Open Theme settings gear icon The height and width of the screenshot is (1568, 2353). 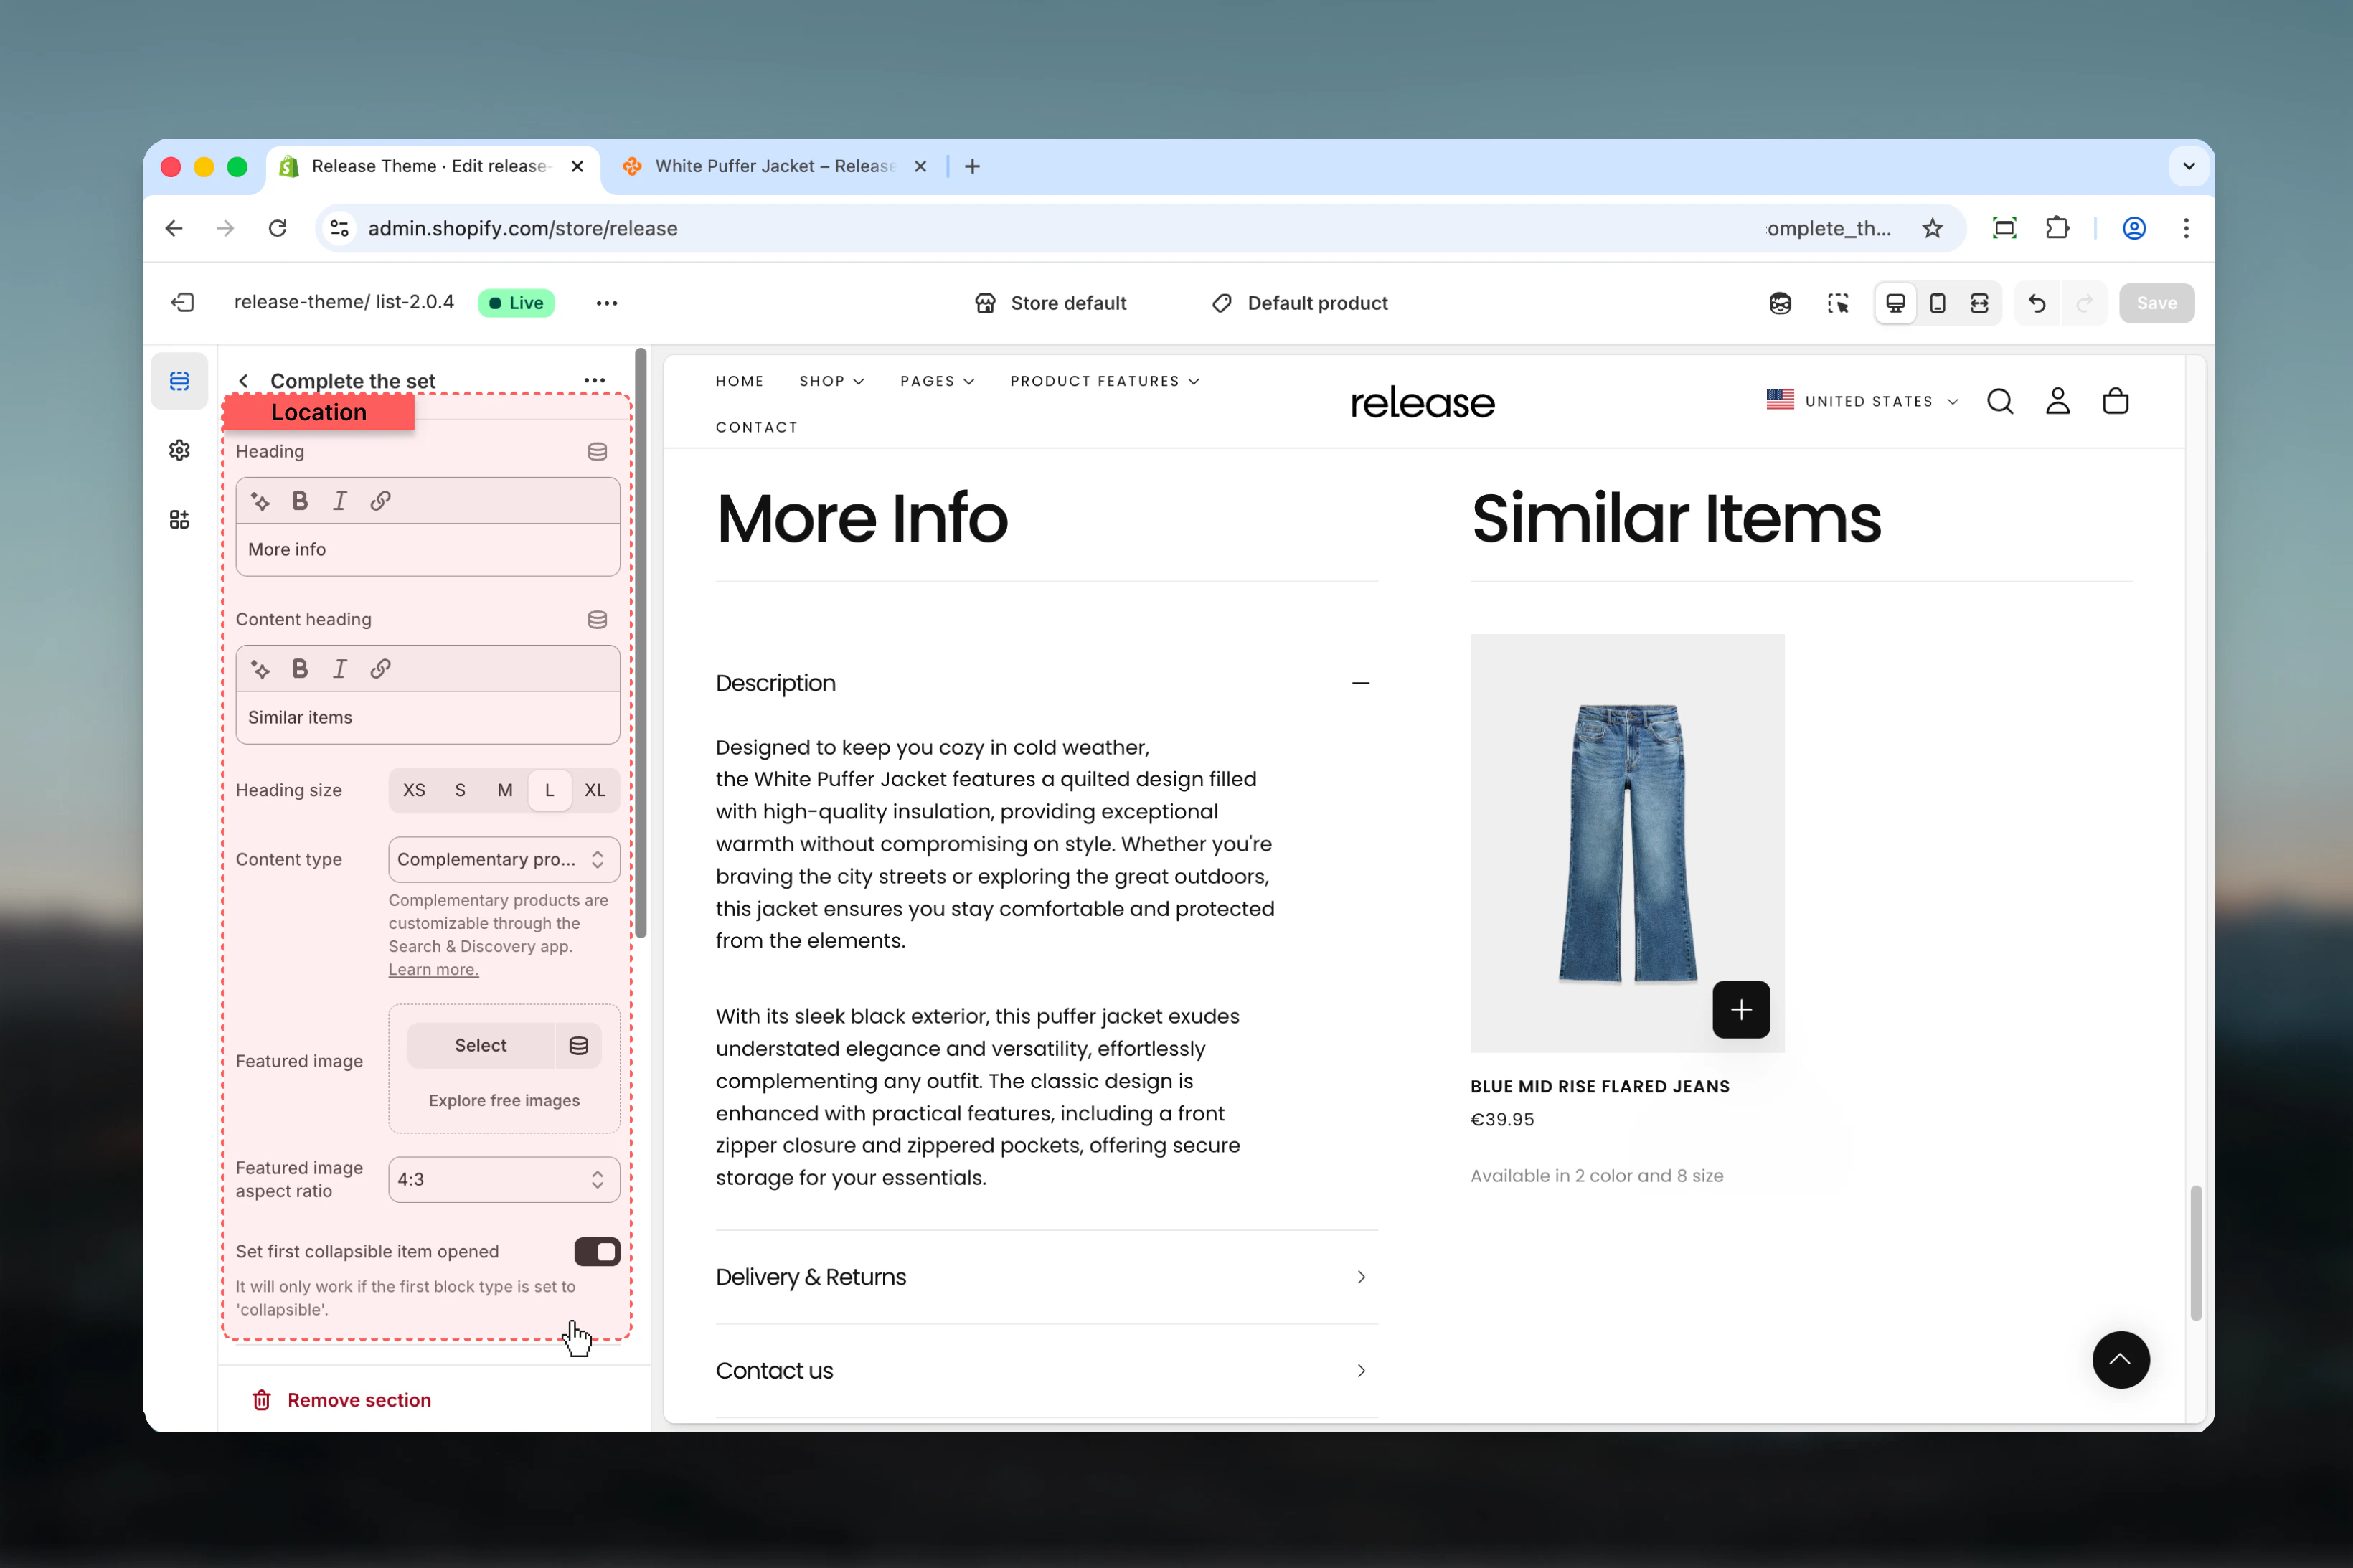tap(180, 450)
